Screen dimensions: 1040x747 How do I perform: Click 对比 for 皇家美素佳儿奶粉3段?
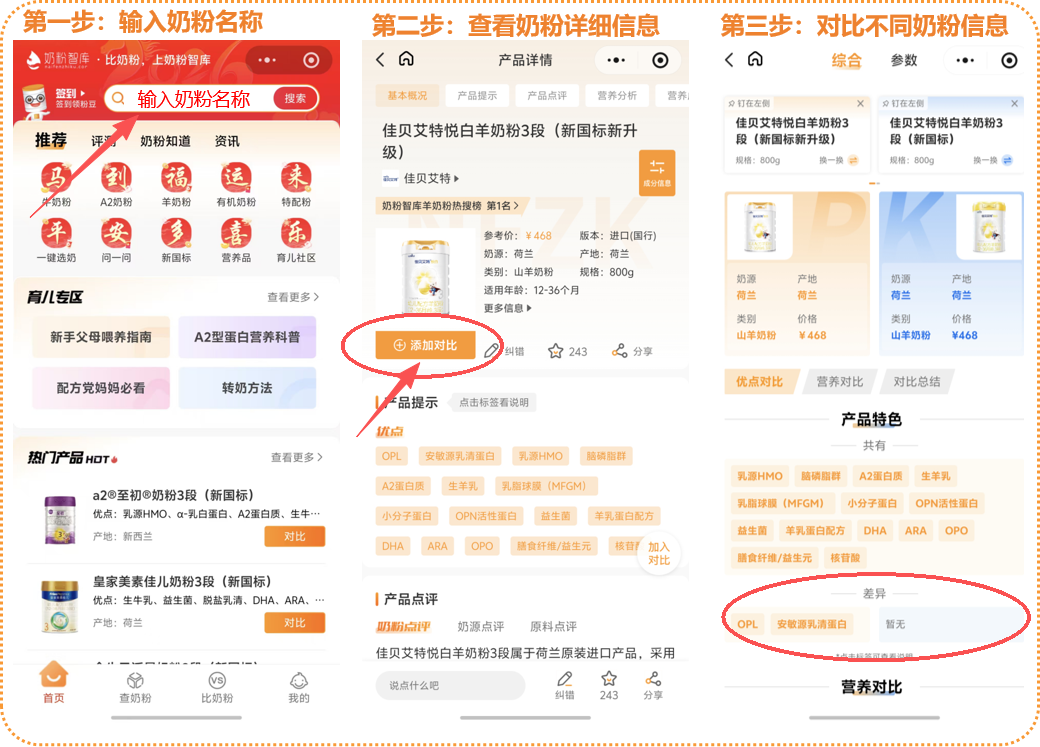(294, 622)
